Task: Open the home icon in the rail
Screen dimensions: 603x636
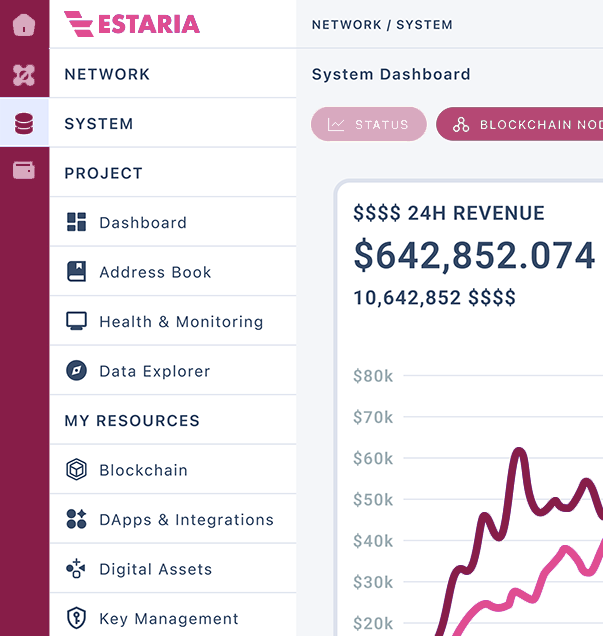Action: pos(24,25)
